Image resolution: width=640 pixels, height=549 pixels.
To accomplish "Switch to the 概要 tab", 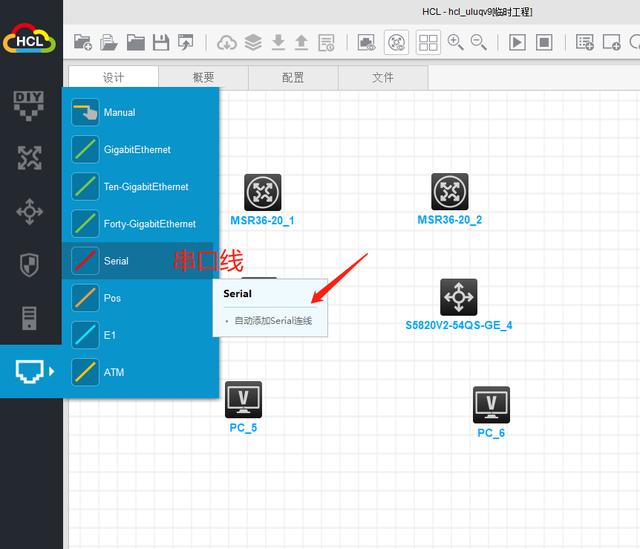I will pyautogui.click(x=203, y=78).
